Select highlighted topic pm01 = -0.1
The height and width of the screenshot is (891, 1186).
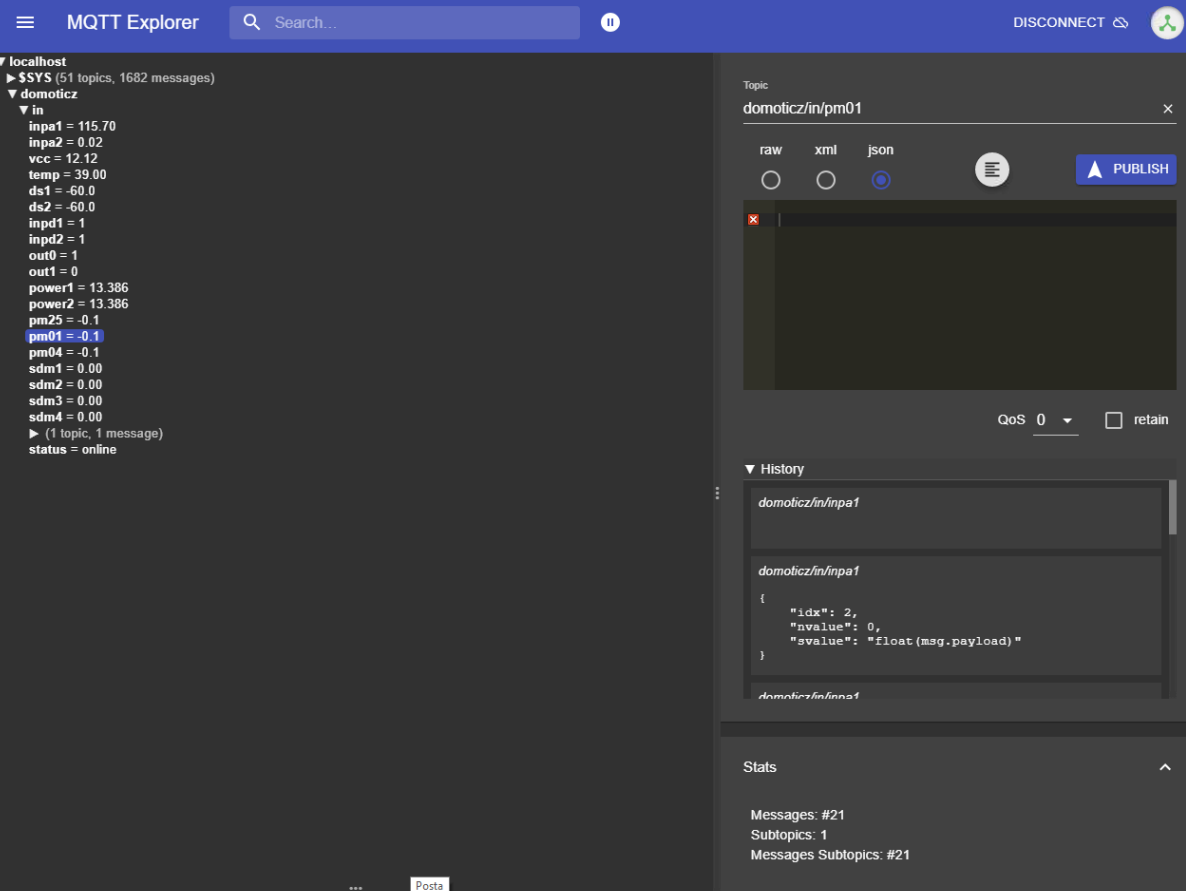[x=64, y=336]
